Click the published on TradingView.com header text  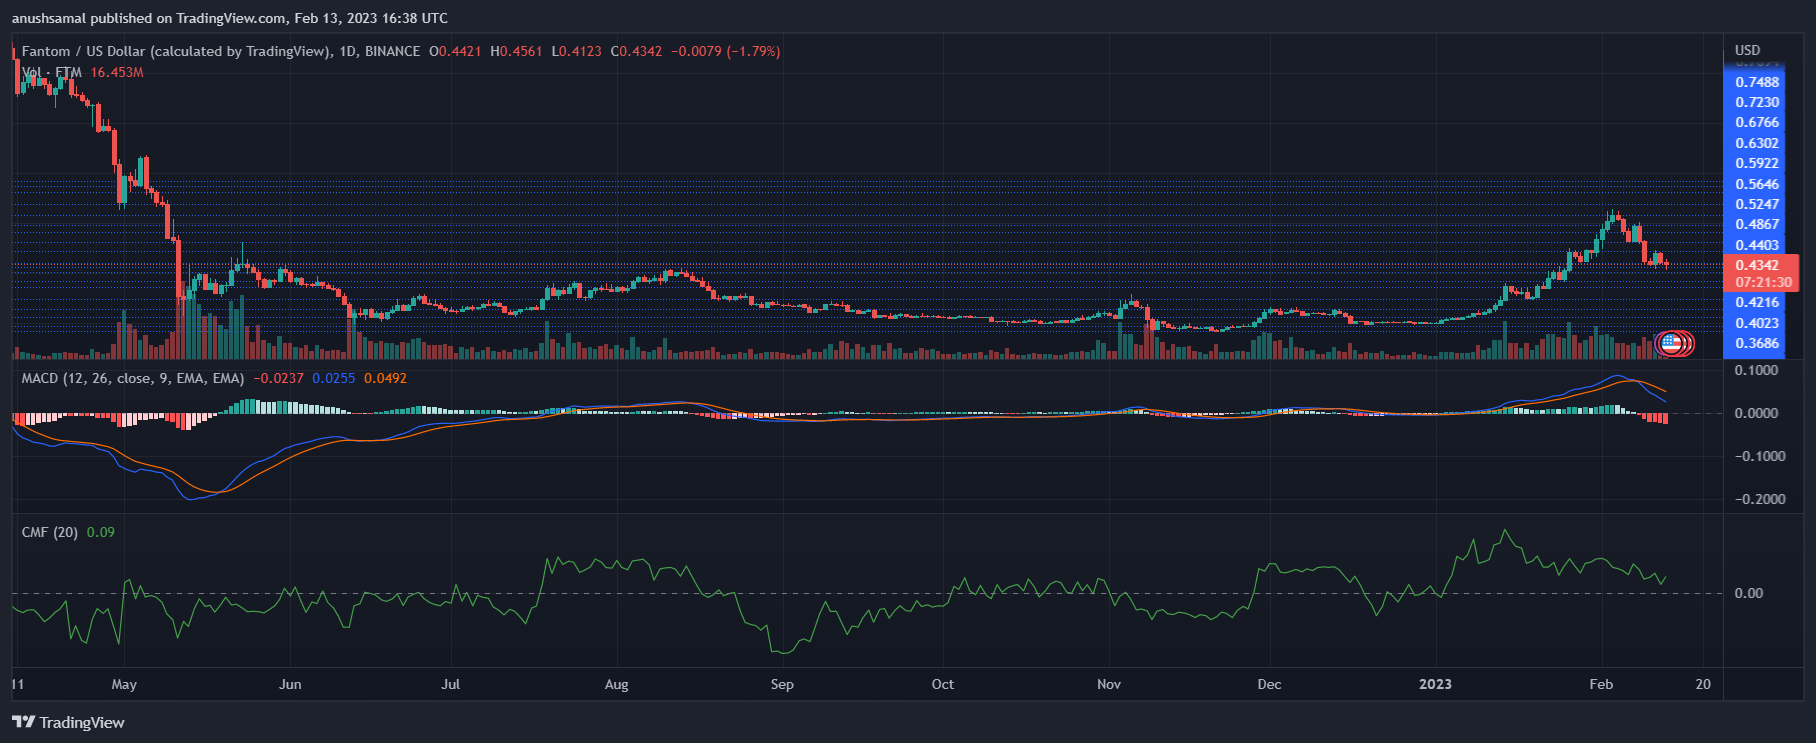[x=230, y=18]
